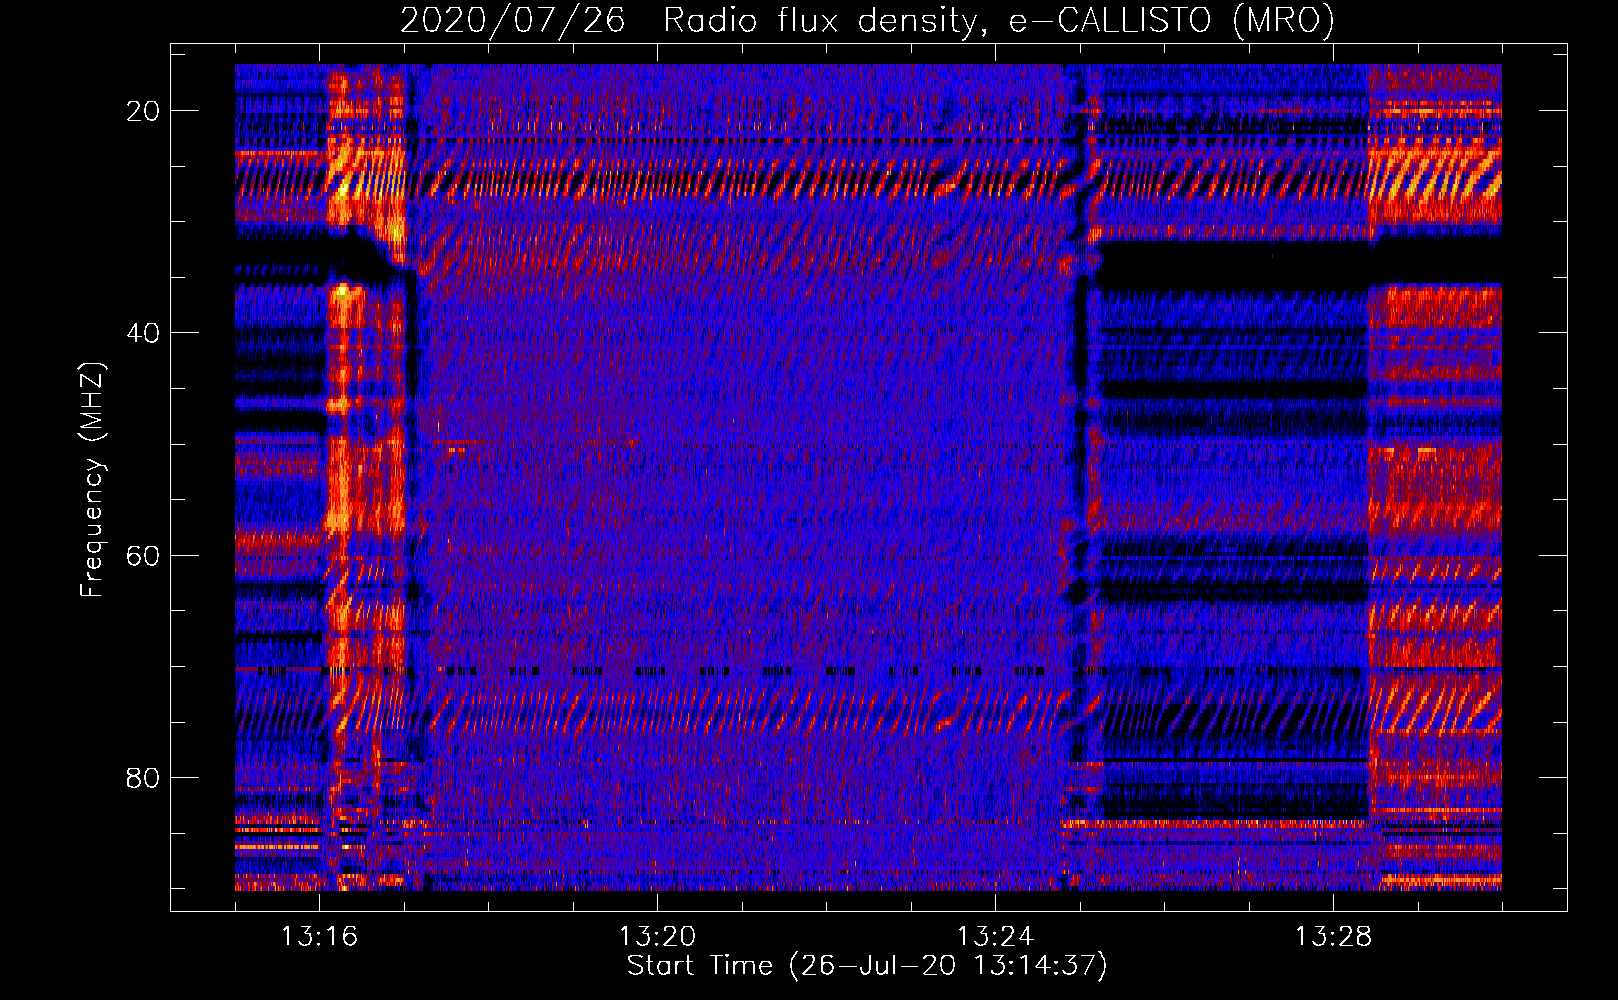Click the '60' frequency tick label
This screenshot has height=1000, width=1618.
143,555
